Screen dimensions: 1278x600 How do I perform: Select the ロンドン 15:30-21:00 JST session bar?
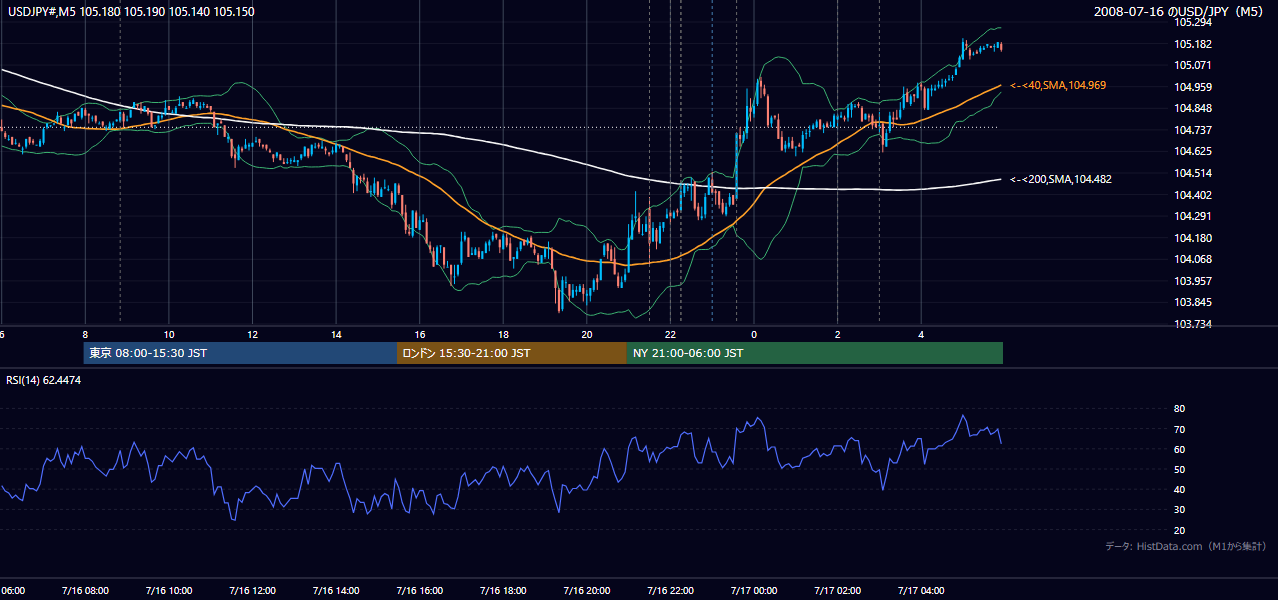click(x=512, y=353)
